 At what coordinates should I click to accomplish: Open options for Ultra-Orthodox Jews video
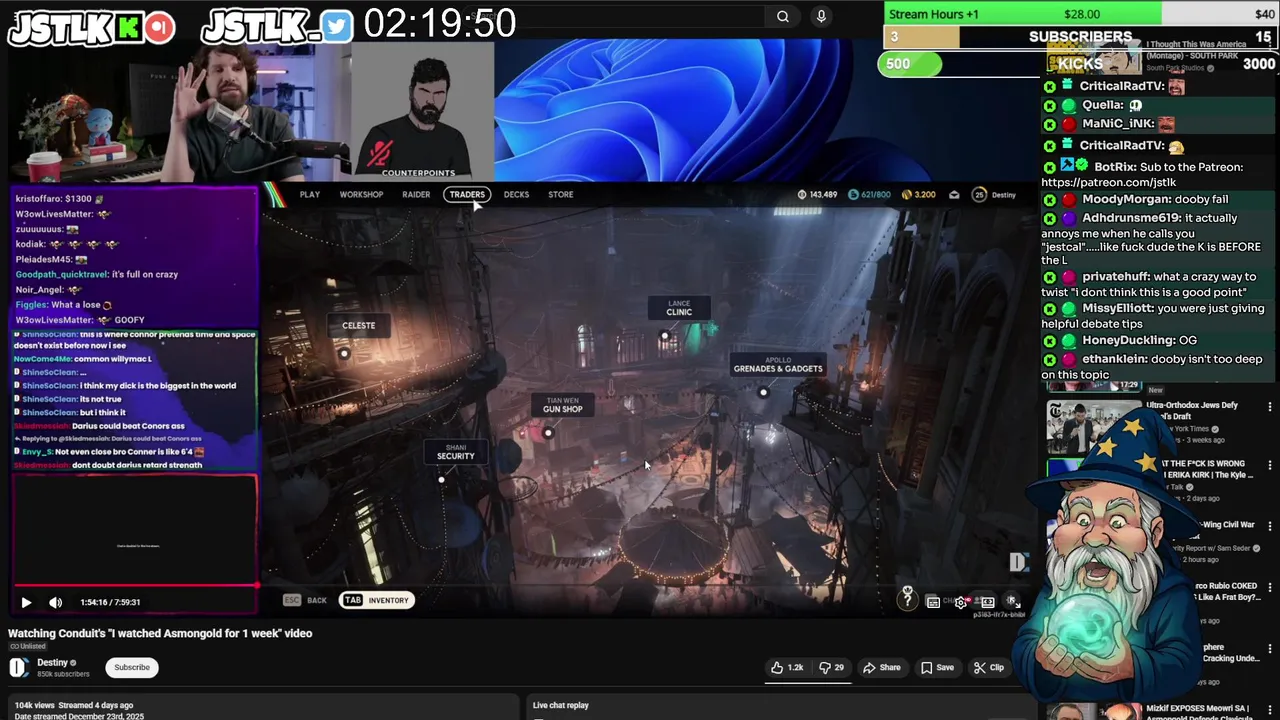(x=1270, y=407)
